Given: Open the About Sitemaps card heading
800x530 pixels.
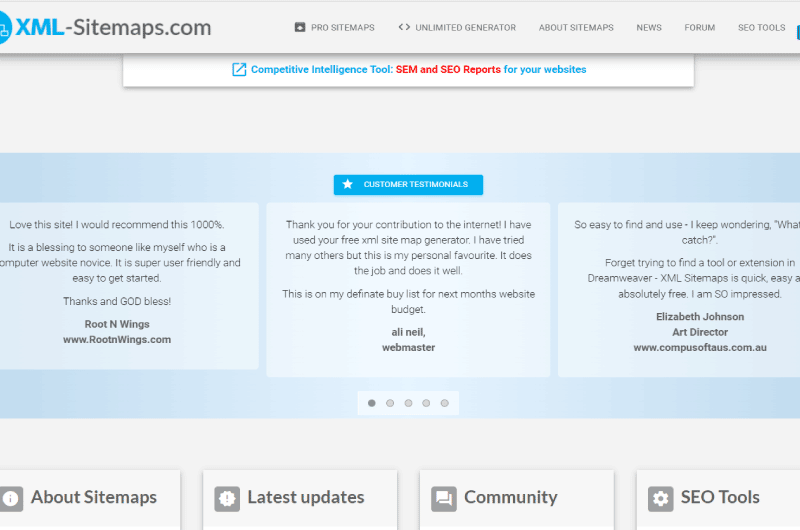Looking at the screenshot, I should [93, 497].
